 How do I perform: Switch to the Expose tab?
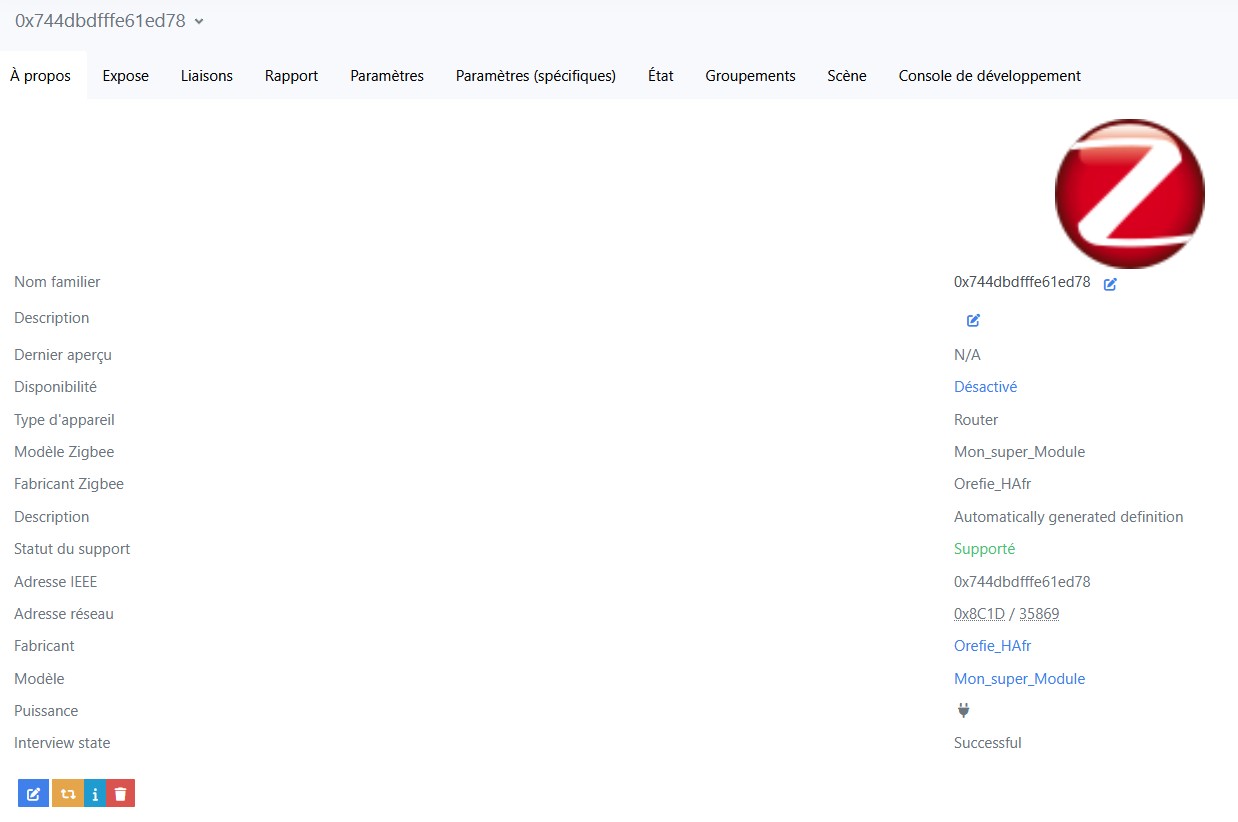point(126,76)
